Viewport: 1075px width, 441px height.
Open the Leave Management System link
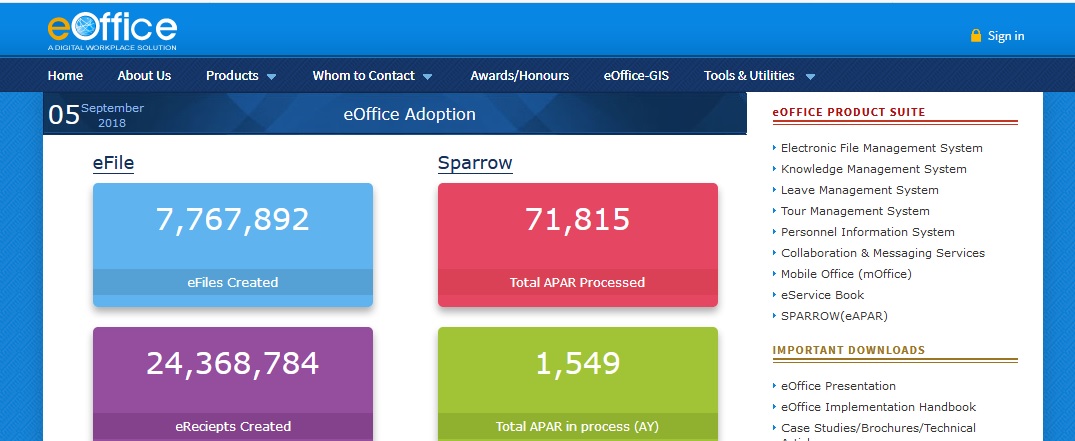pyautogui.click(x=859, y=190)
